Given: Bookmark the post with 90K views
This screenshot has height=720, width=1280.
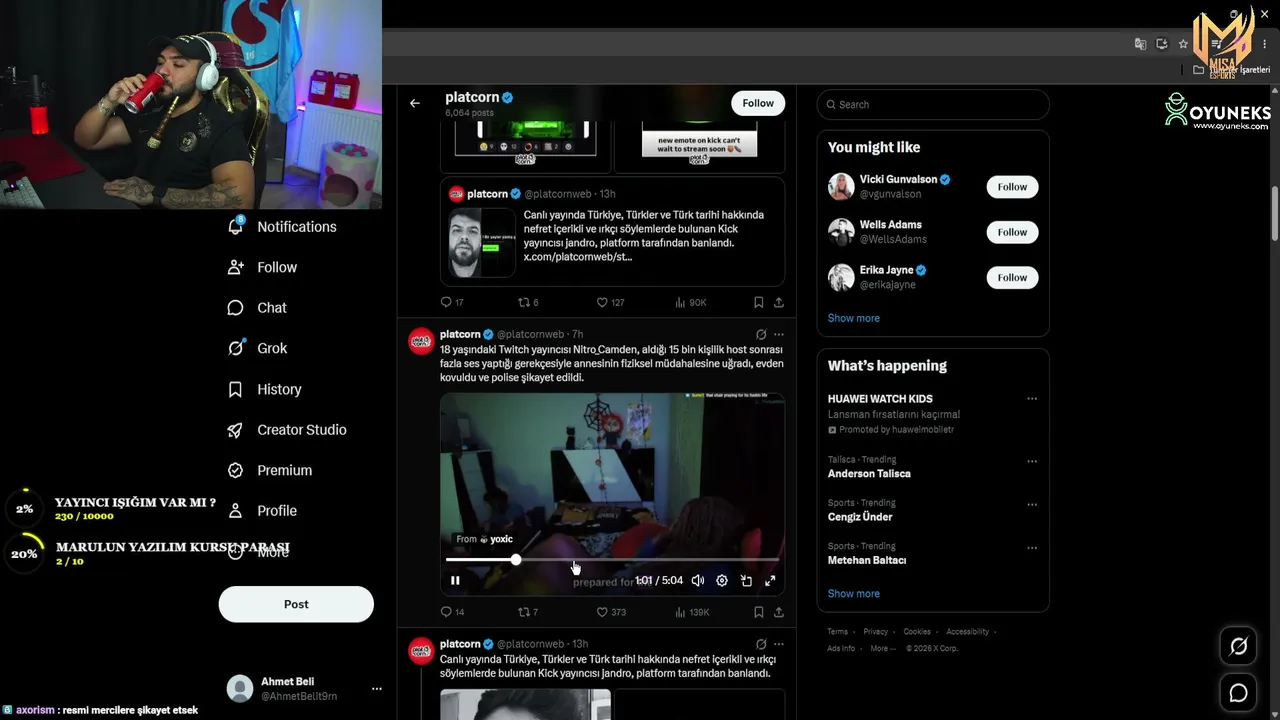Looking at the screenshot, I should tap(759, 302).
